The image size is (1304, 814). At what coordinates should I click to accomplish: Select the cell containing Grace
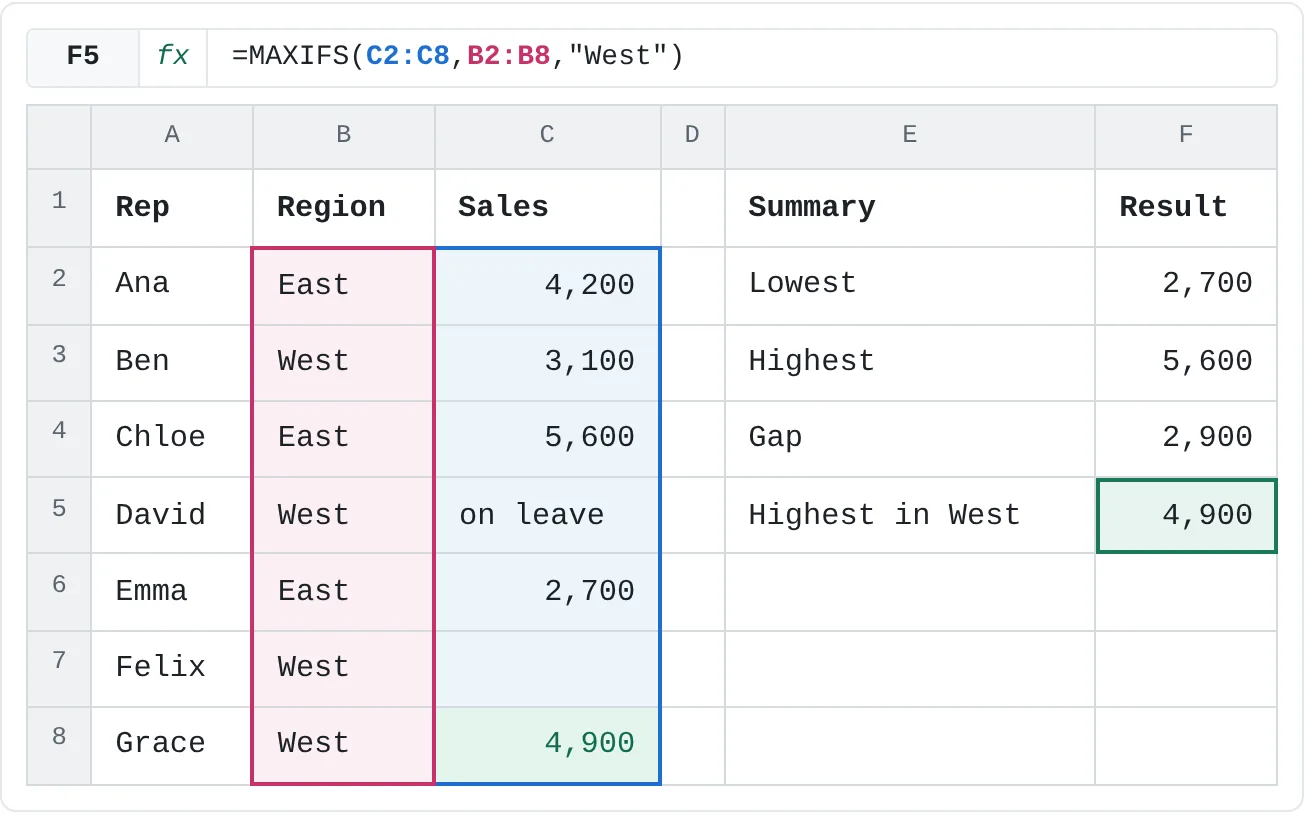pos(172,746)
